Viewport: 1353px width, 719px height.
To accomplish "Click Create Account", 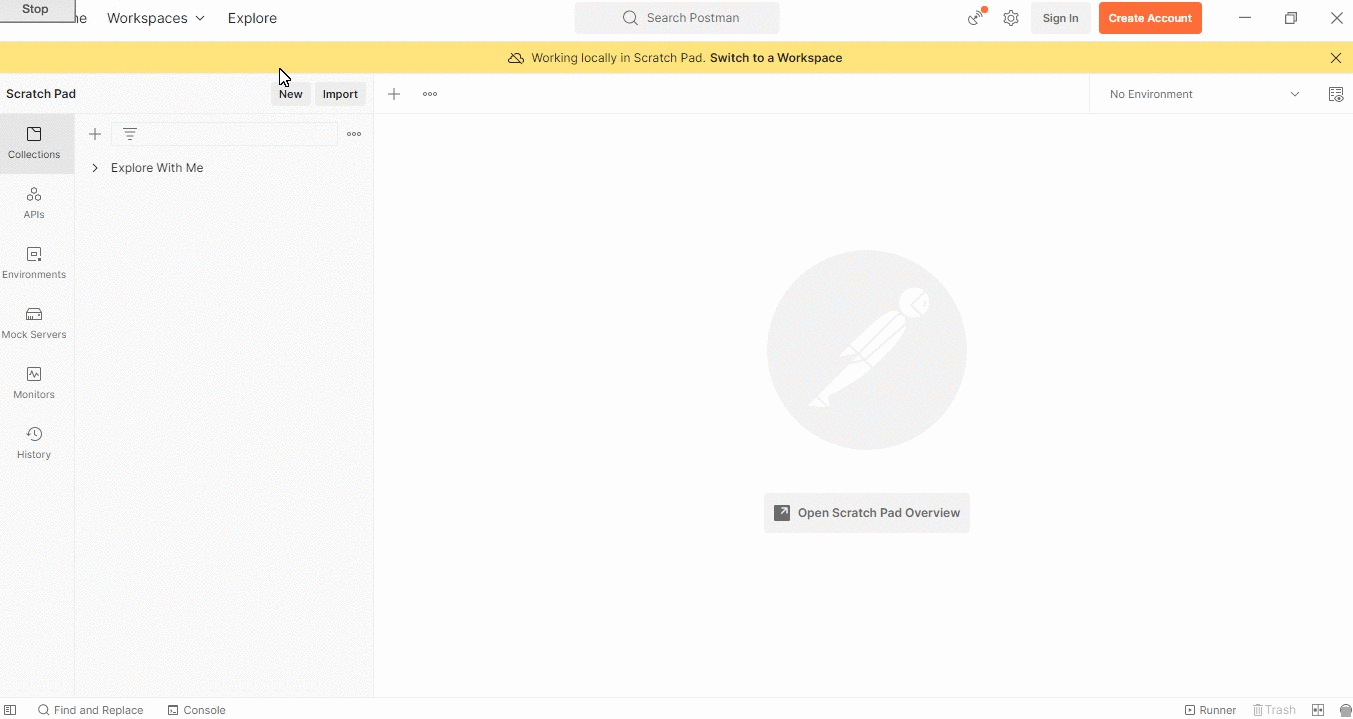I will (1150, 18).
